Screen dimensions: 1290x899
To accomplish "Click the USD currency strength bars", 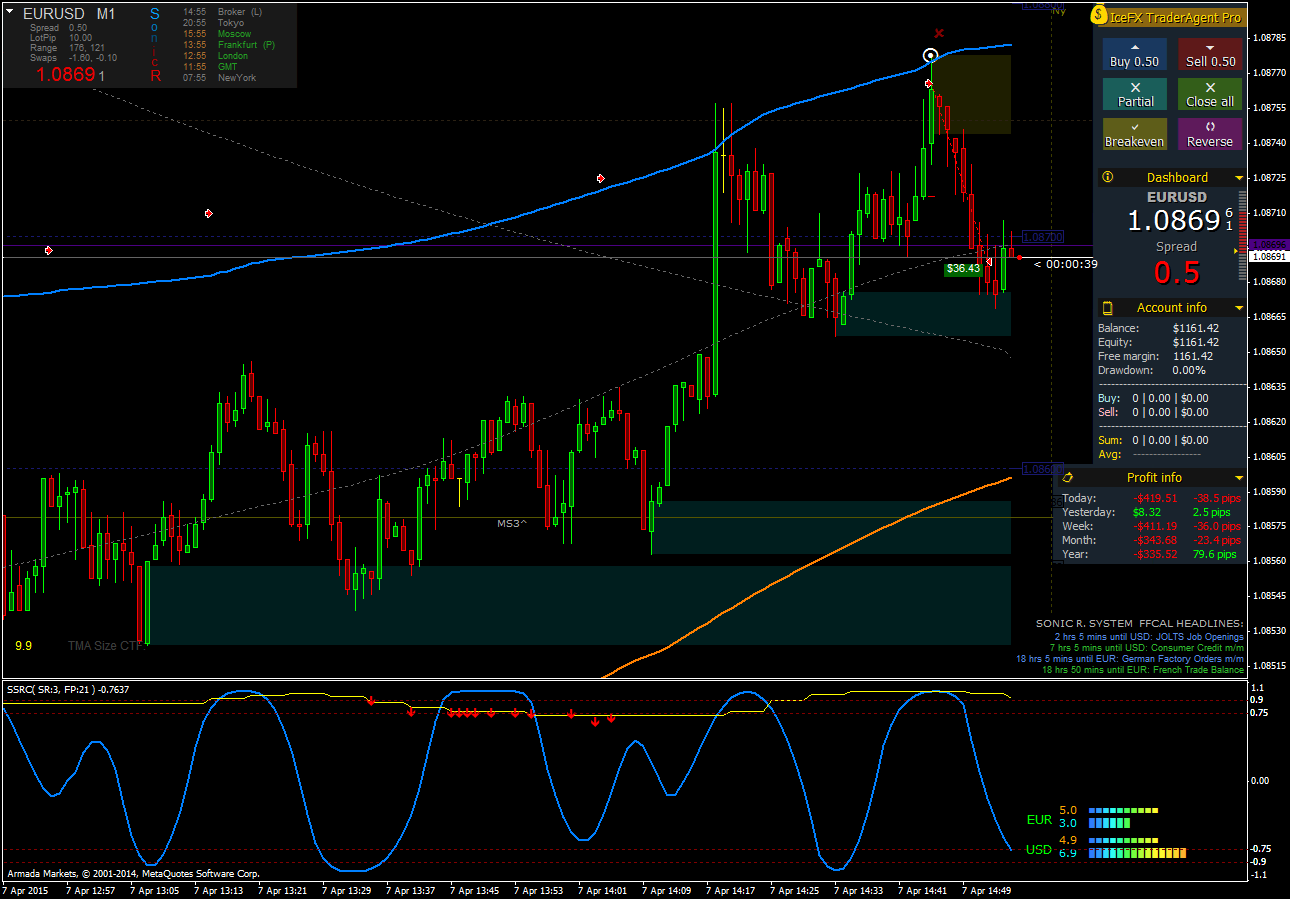I will tap(1136, 847).
